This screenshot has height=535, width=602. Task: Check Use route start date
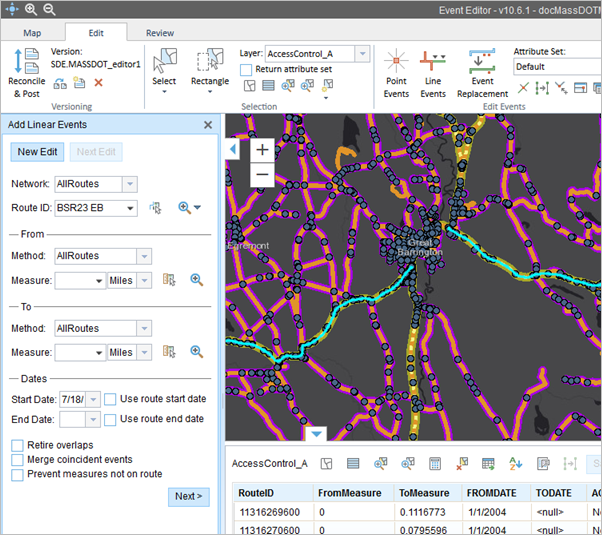point(111,399)
